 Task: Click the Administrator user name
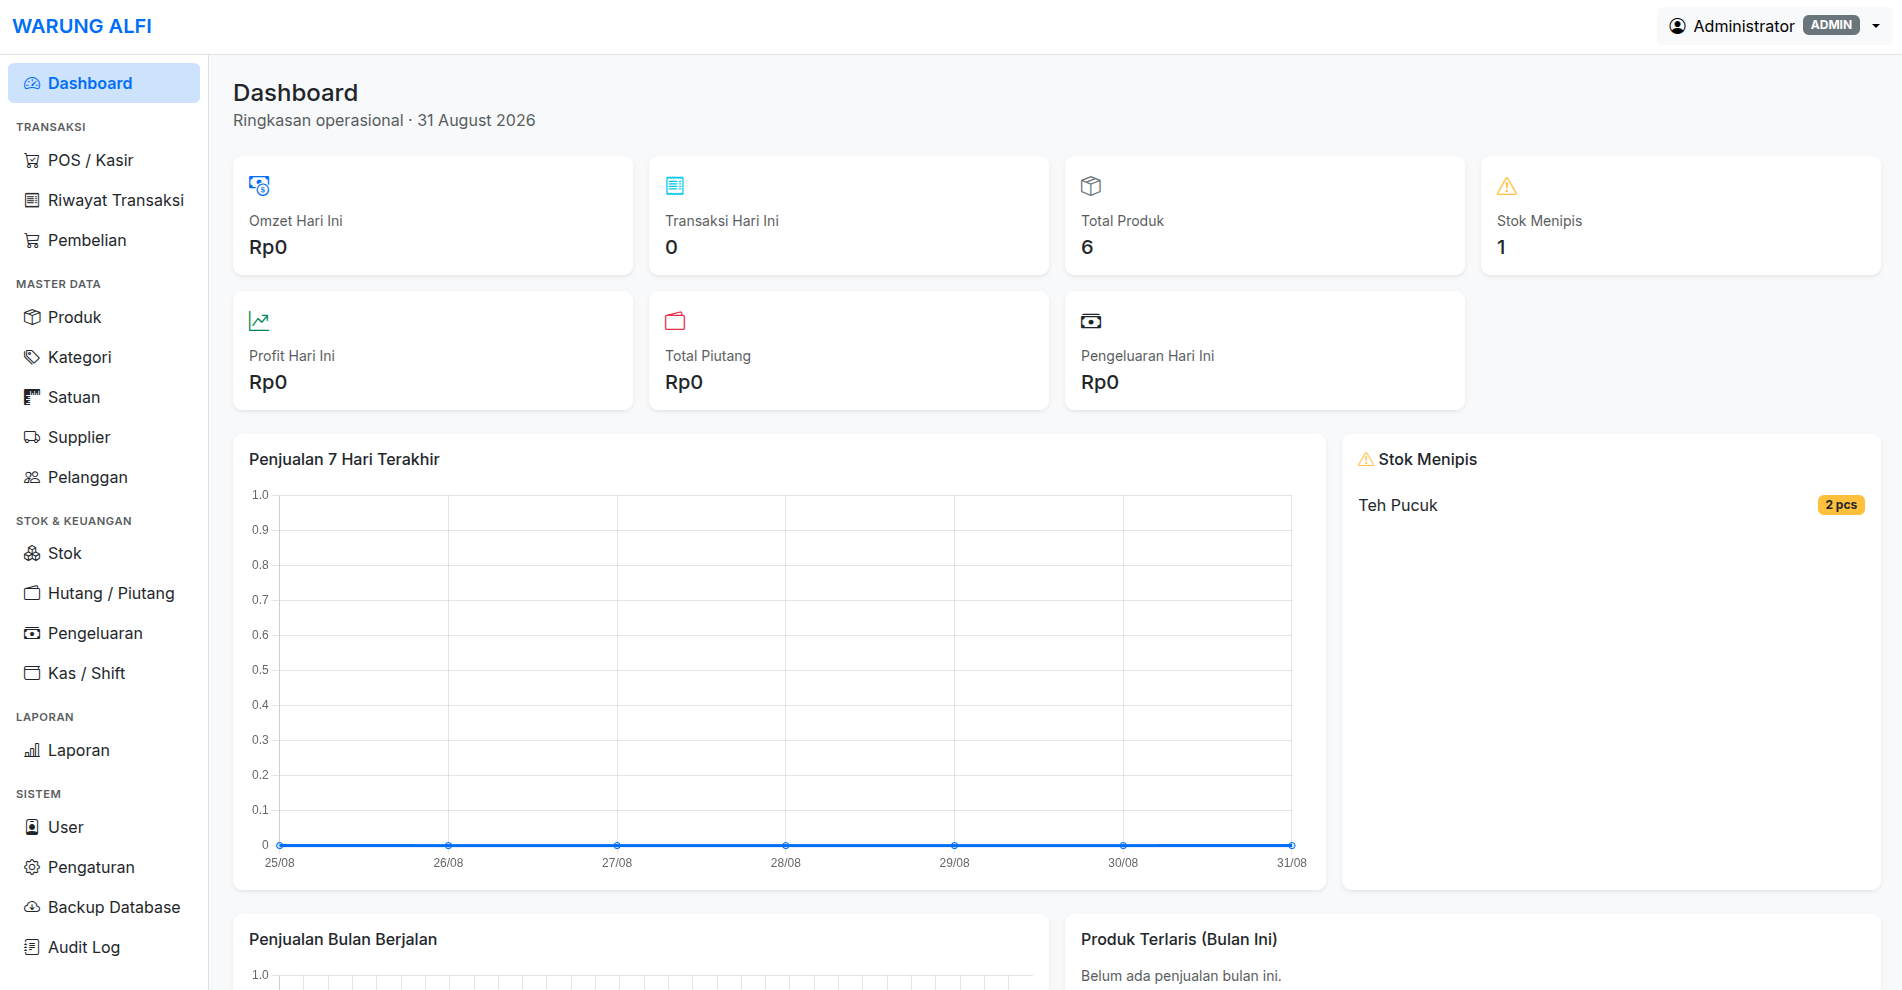point(1743,26)
